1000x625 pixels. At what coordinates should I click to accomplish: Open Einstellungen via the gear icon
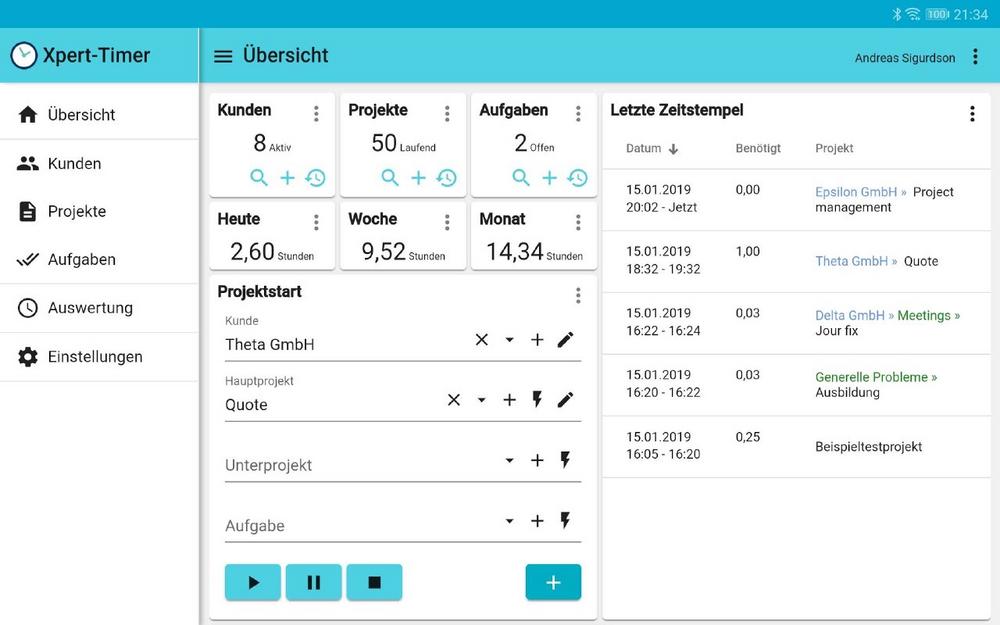click(x=27, y=356)
